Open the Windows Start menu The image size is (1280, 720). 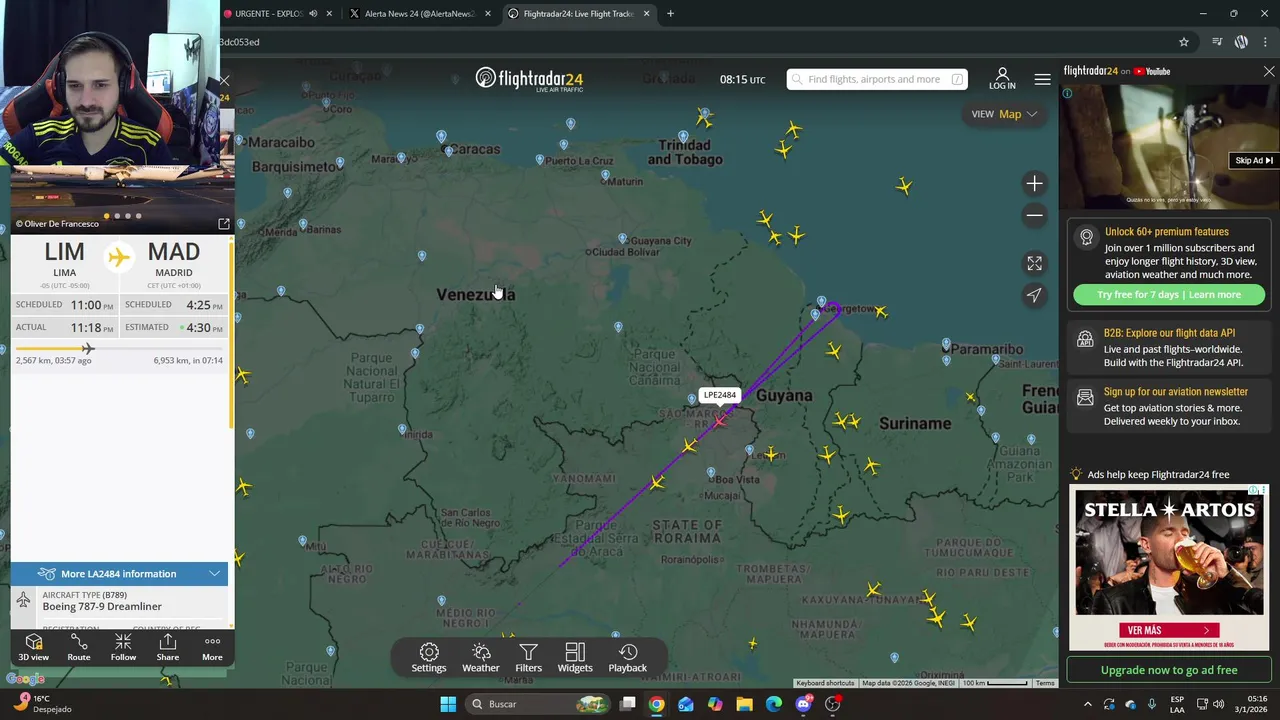click(448, 704)
